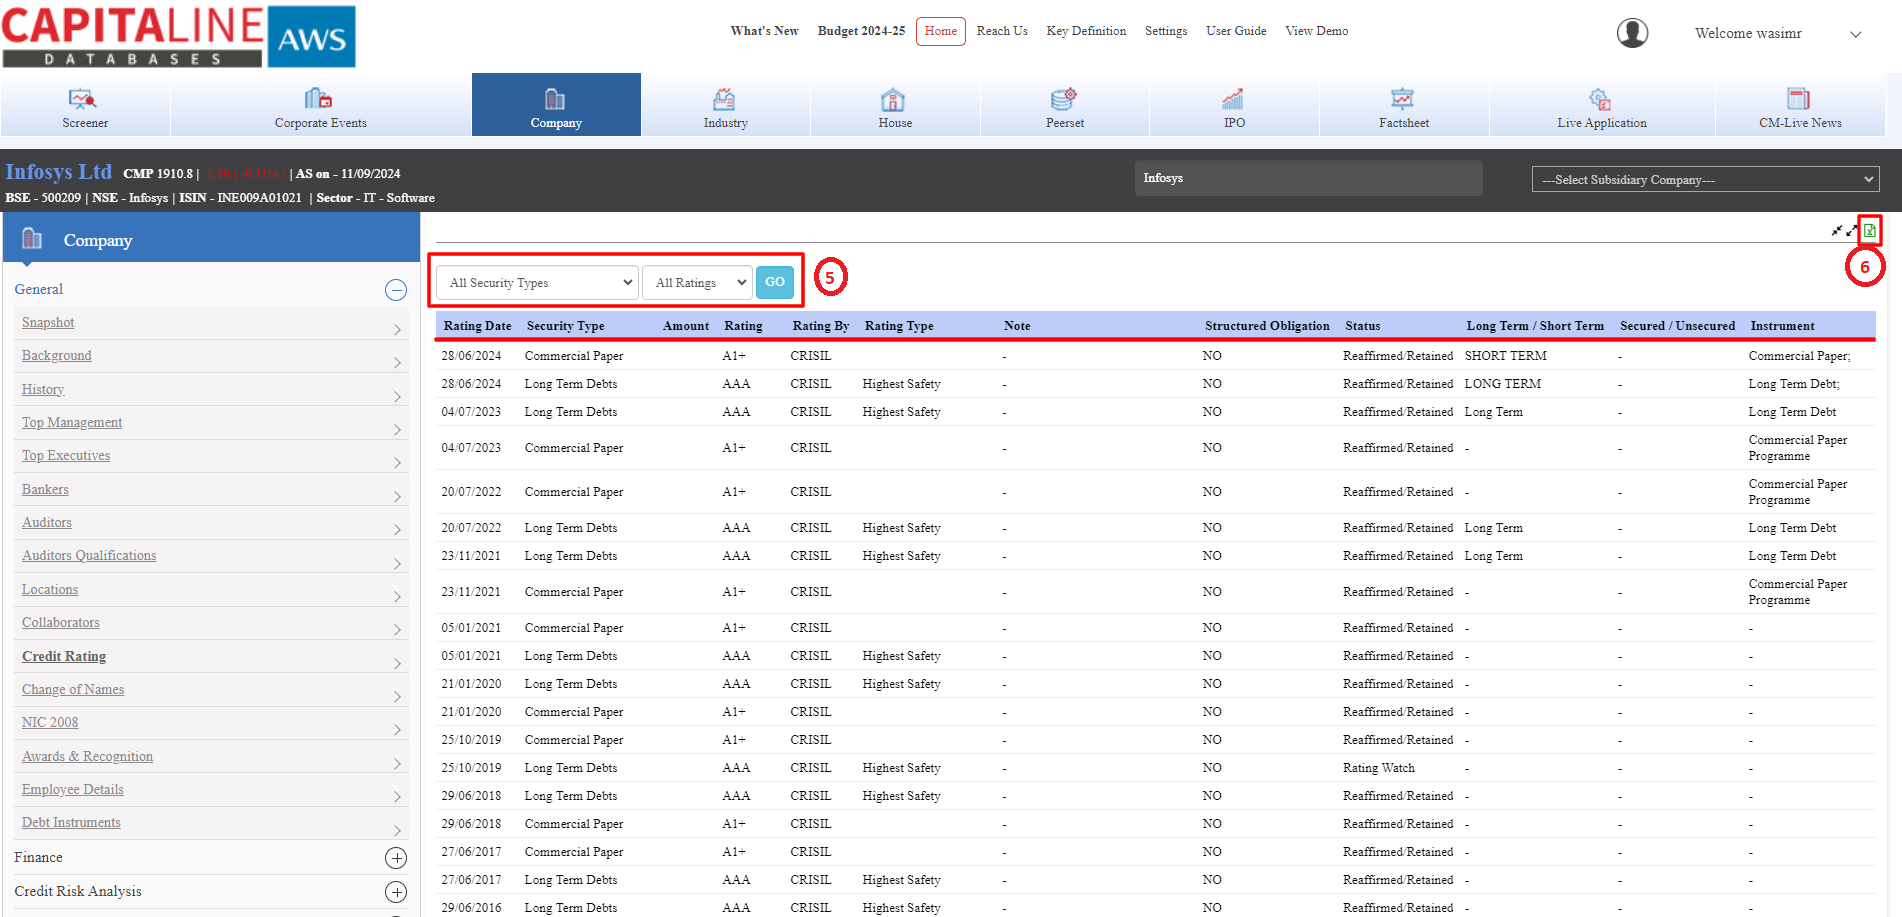Open the Top Management link
This screenshot has height=917, width=1902.
pos(72,422)
